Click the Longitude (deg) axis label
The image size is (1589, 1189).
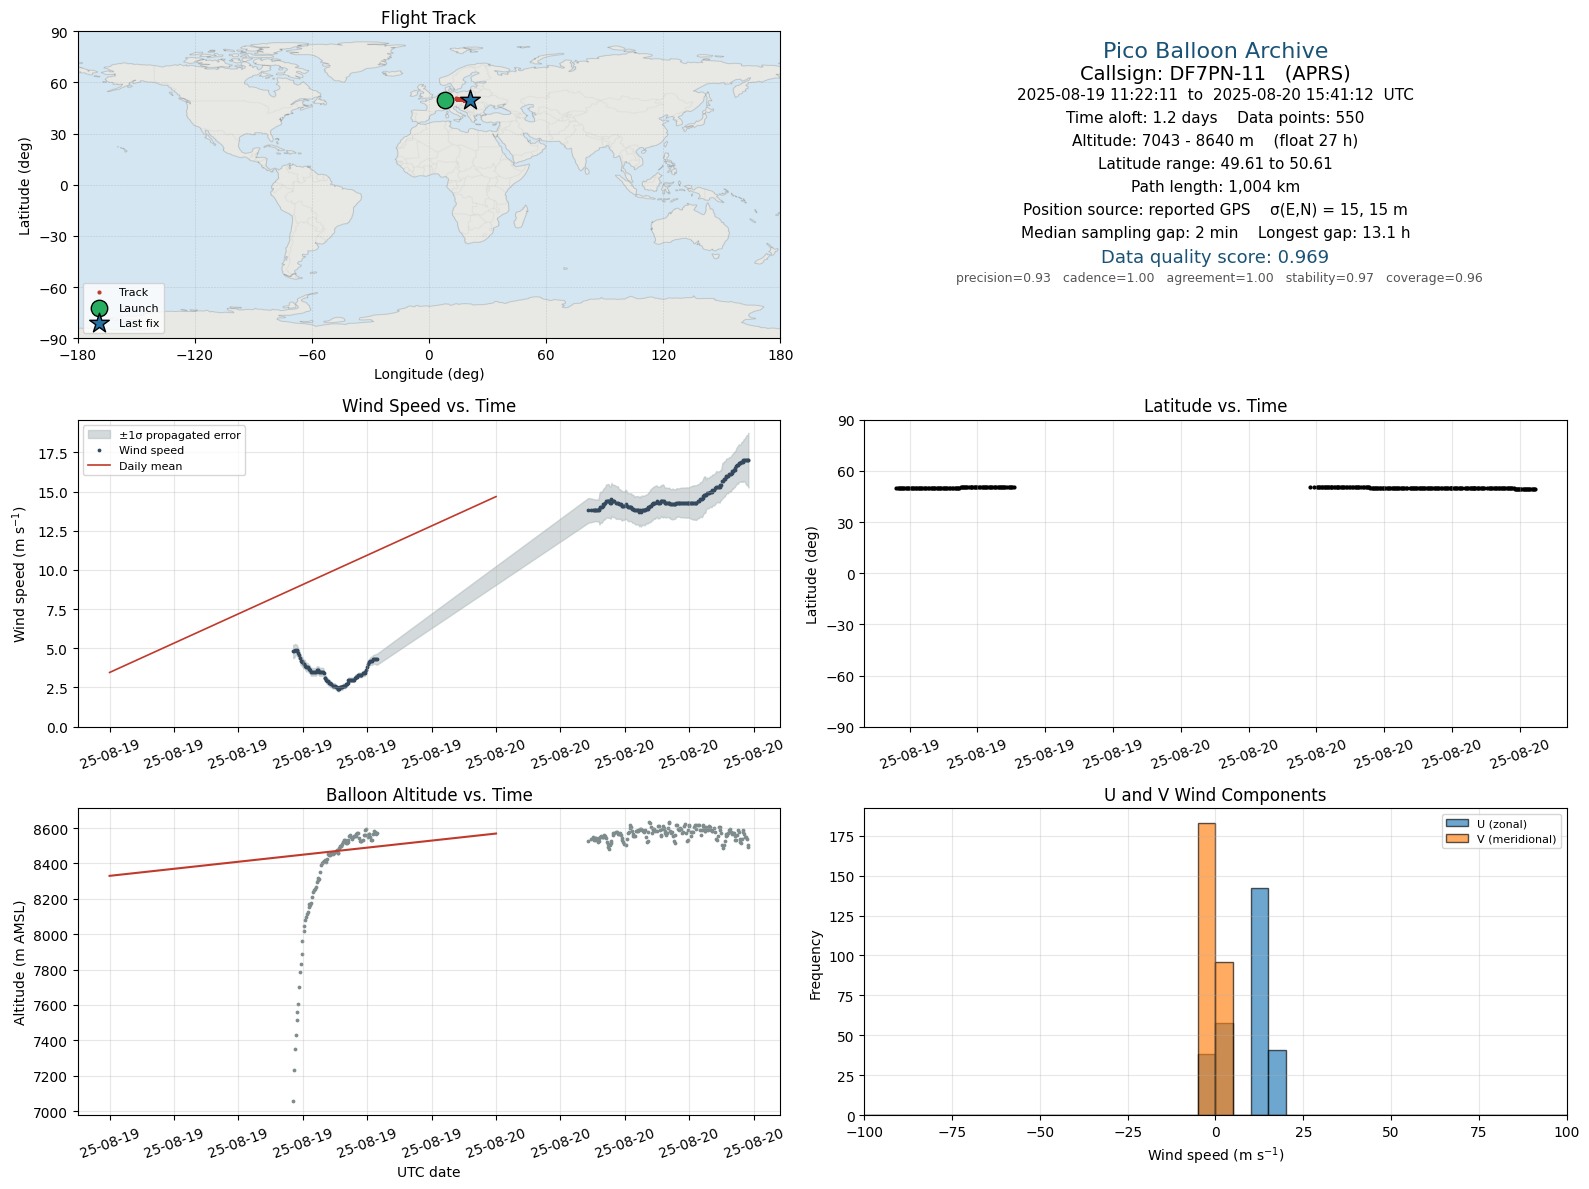pos(429,374)
